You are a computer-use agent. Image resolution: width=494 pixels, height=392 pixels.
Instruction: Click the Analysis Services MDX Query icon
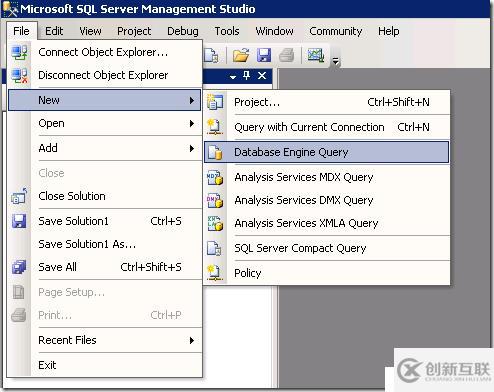215,177
